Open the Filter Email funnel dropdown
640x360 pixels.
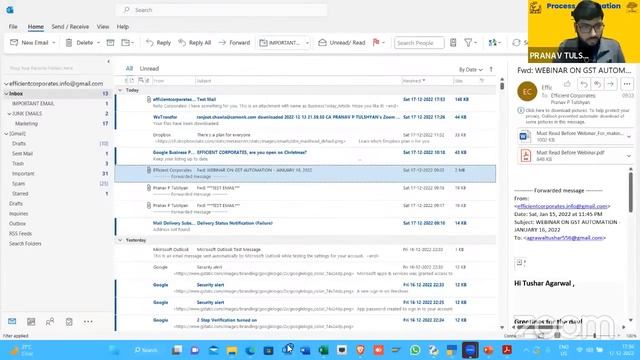[471, 42]
